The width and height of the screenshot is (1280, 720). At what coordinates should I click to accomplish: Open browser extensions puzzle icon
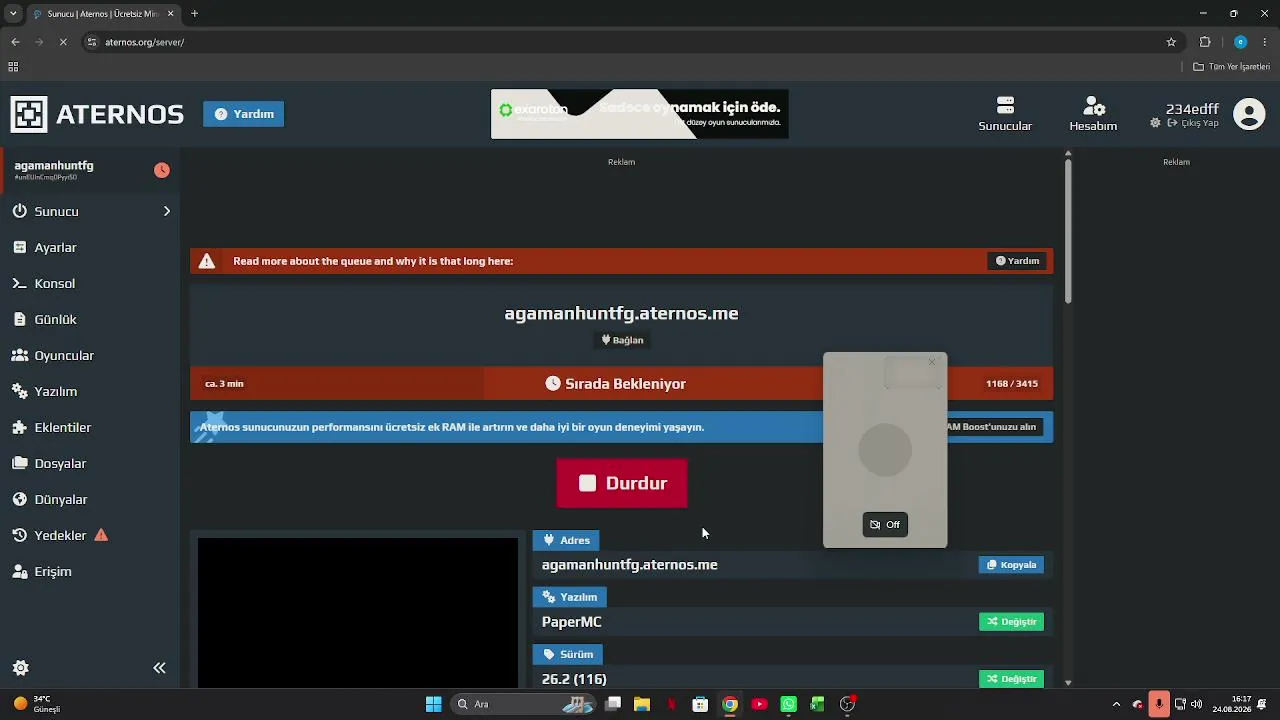coord(1205,42)
